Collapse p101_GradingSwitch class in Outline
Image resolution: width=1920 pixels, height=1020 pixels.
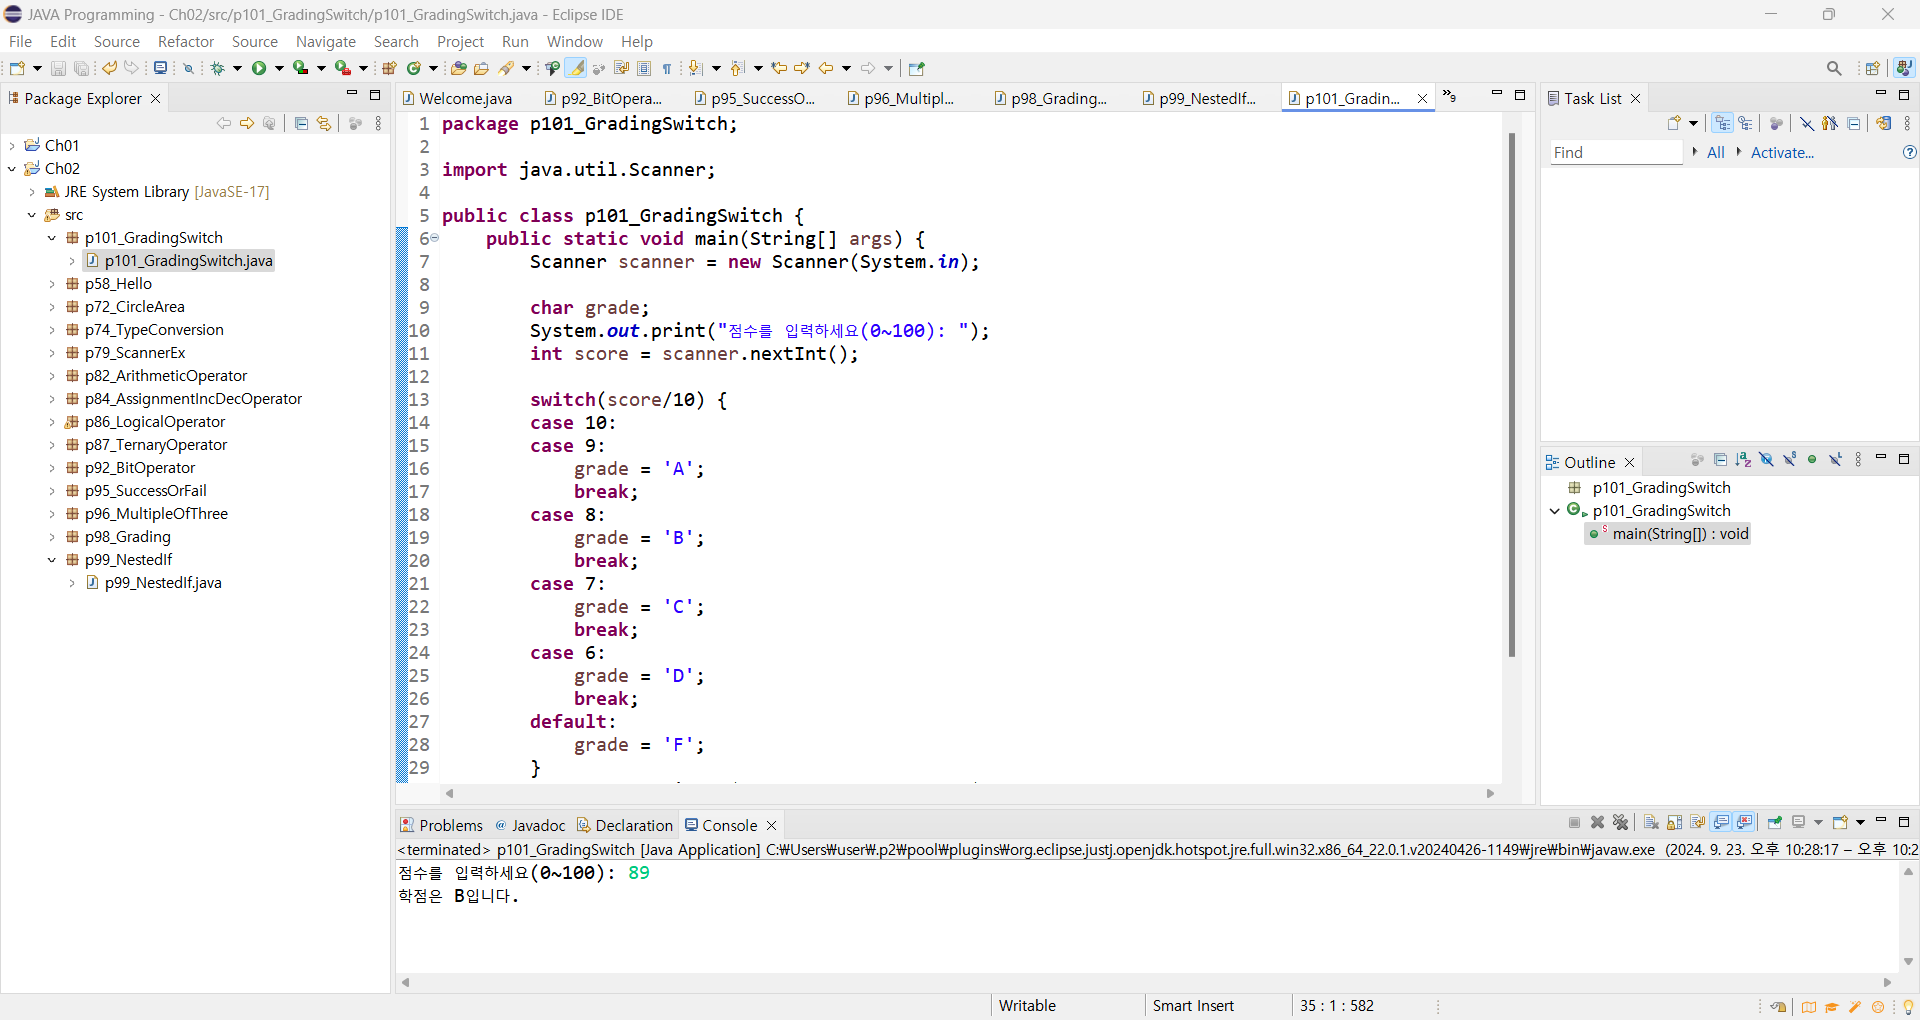click(x=1555, y=510)
